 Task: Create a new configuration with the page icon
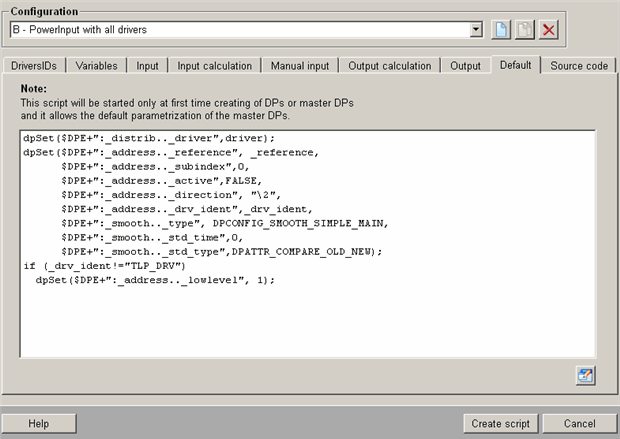click(x=503, y=30)
